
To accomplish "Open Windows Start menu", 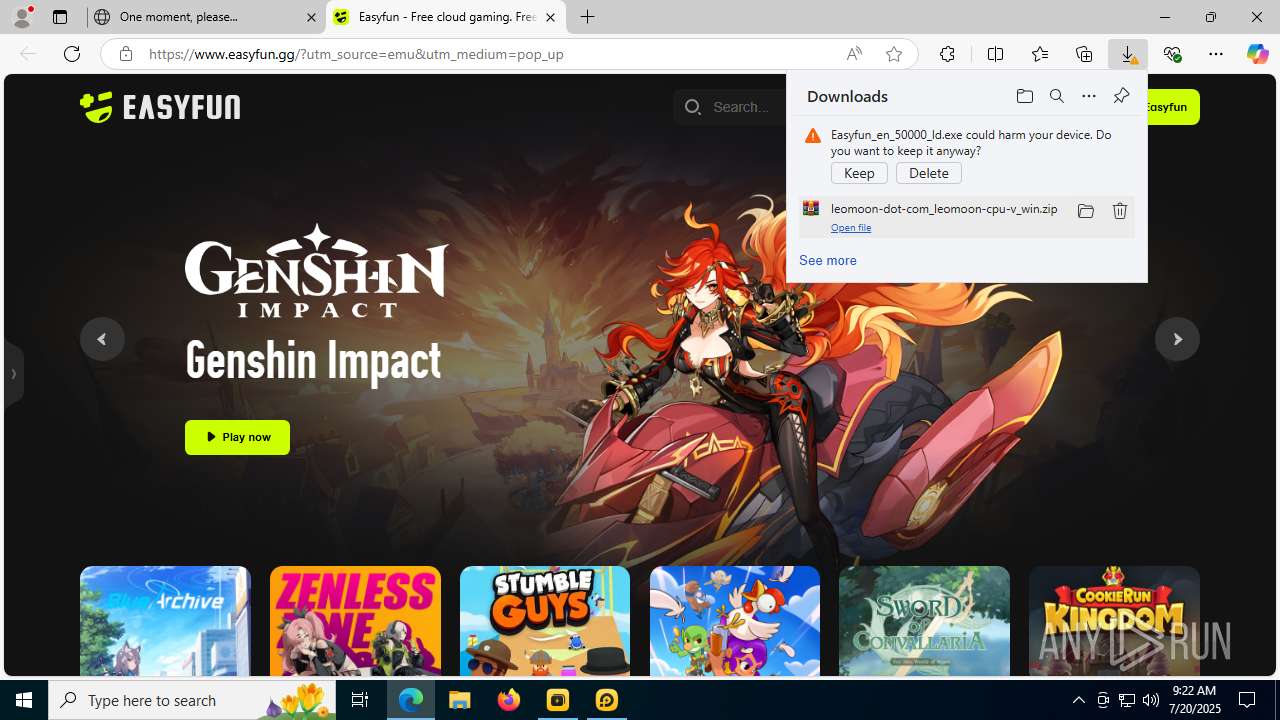I will [24, 700].
